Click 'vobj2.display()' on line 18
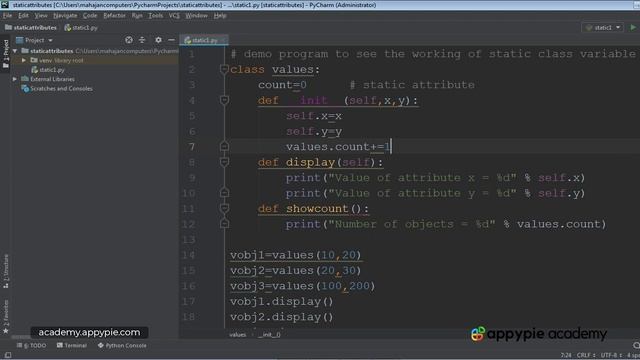640x360 pixels. [x=282, y=317]
